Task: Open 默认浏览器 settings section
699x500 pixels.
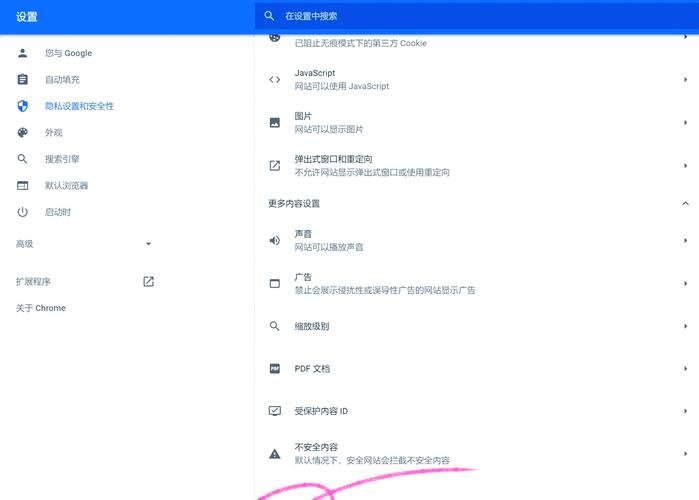Action: [x=66, y=185]
